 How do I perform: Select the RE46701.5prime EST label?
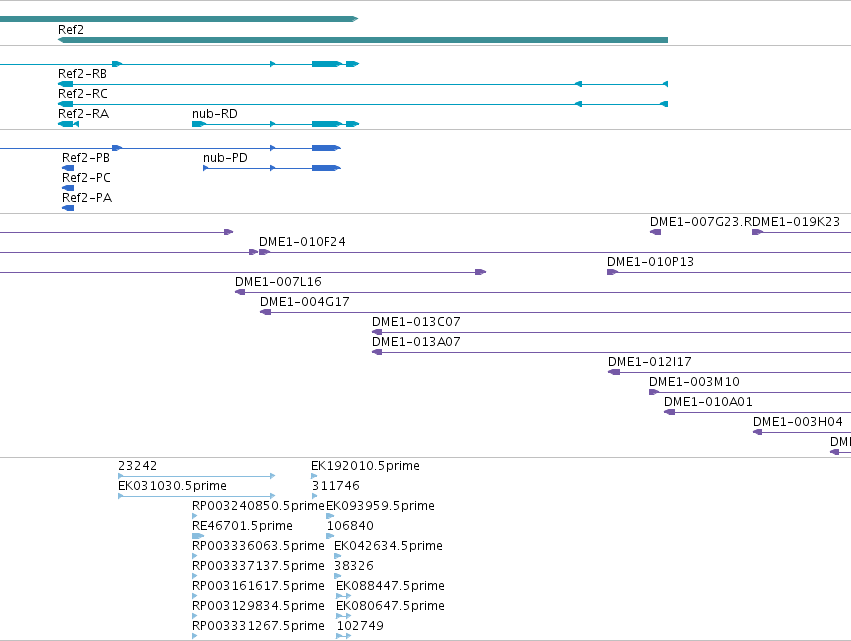(x=243, y=526)
